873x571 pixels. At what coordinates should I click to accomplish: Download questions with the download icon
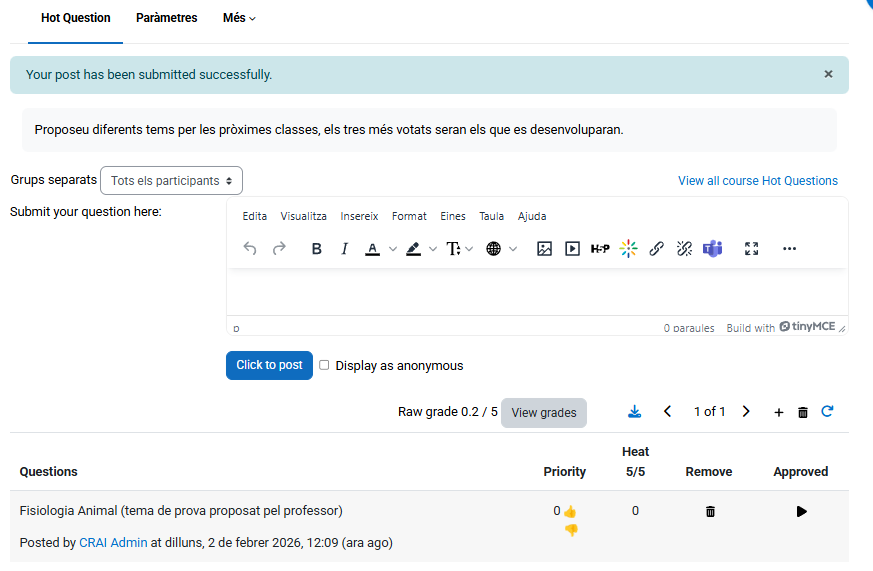pyautogui.click(x=634, y=412)
